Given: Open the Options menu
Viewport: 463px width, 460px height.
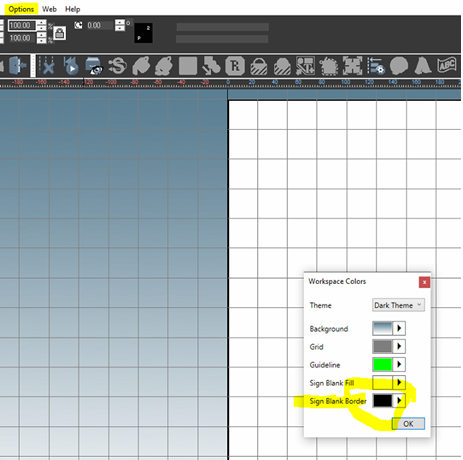Looking at the screenshot, I should coord(21,9).
